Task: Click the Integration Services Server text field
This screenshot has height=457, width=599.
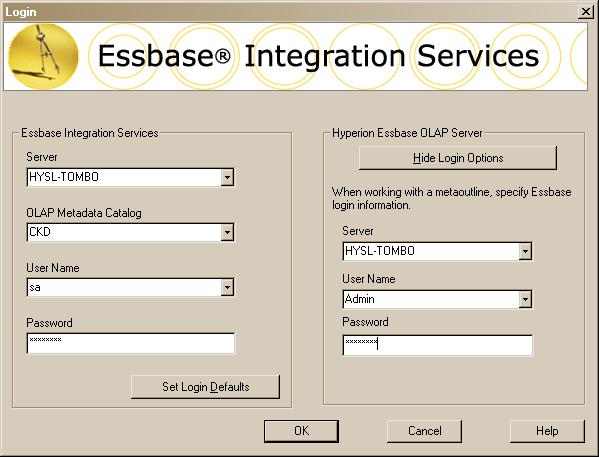Action: (x=124, y=177)
